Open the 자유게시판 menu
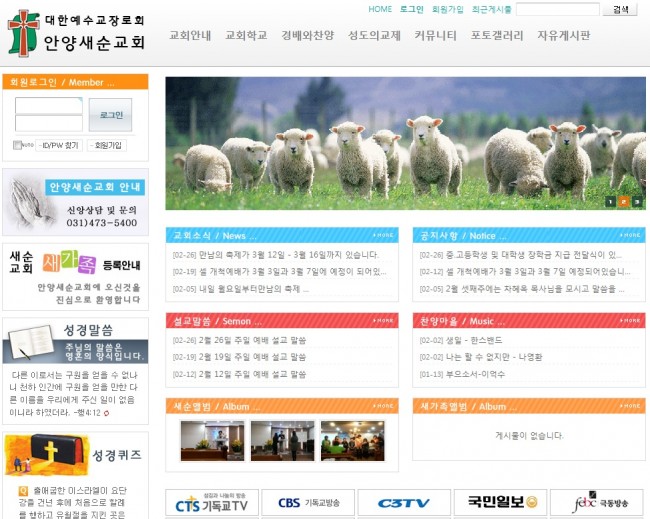Viewport: 650px width, 519px height. (x=563, y=35)
